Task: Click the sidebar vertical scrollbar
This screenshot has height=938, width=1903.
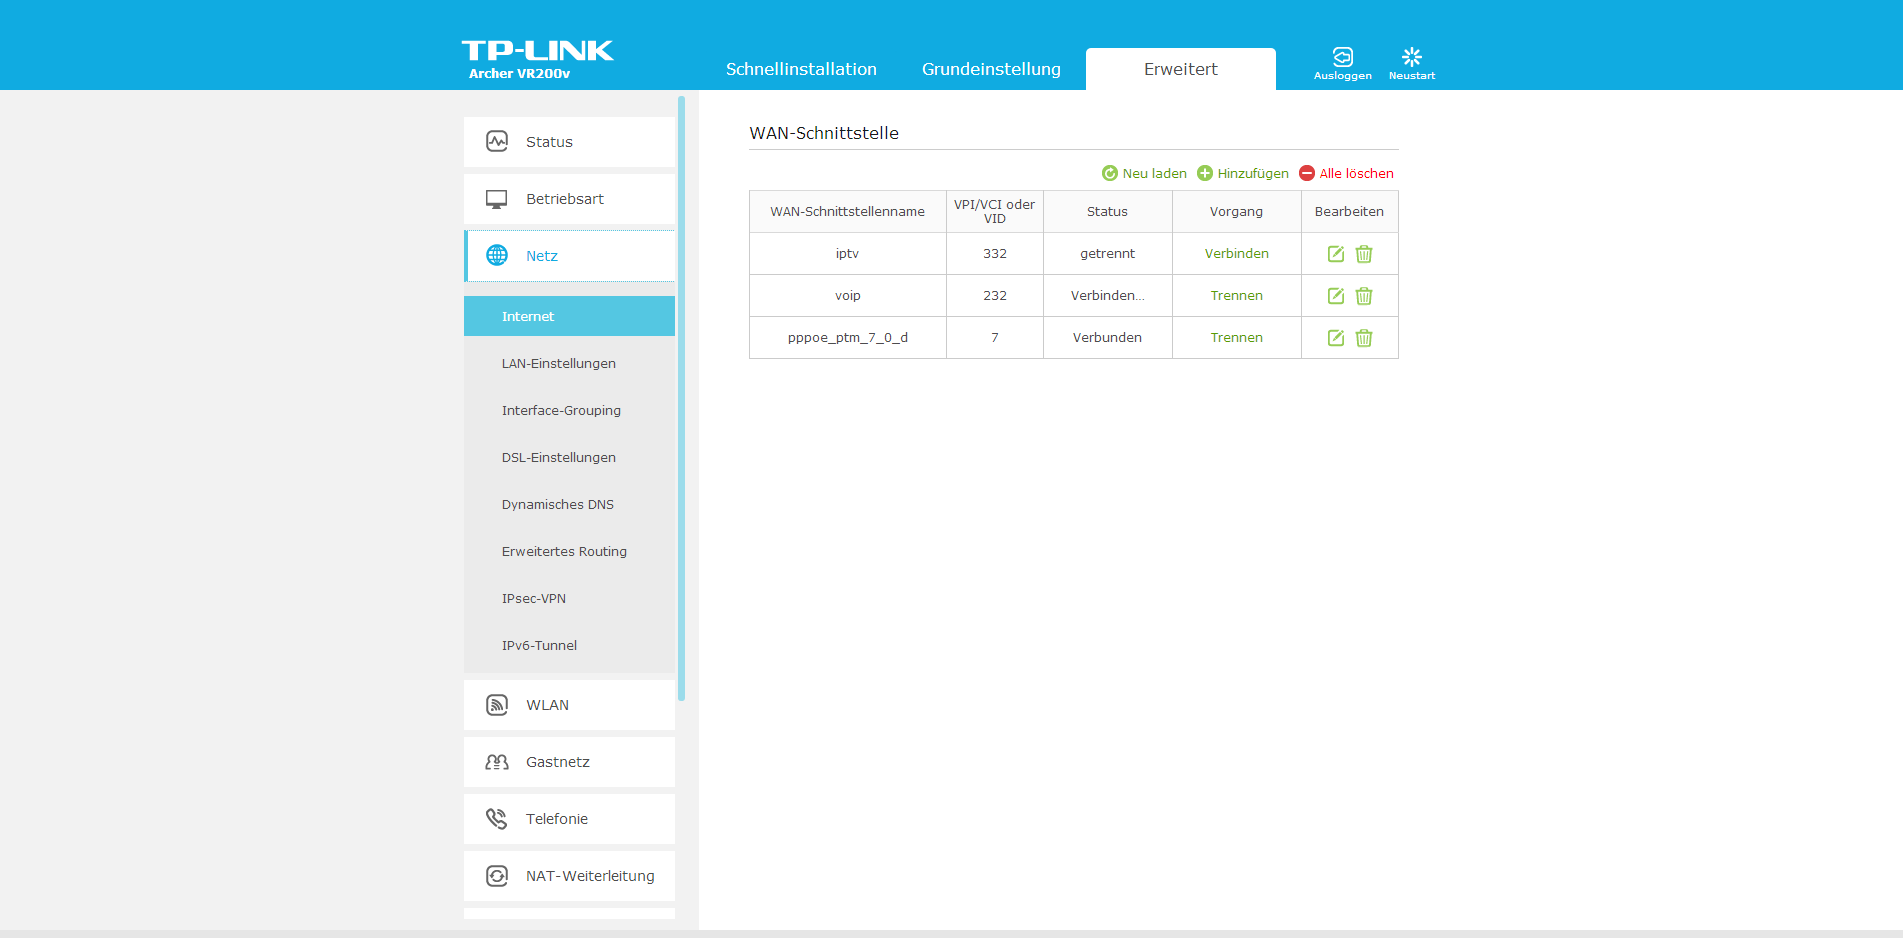Action: click(x=681, y=400)
